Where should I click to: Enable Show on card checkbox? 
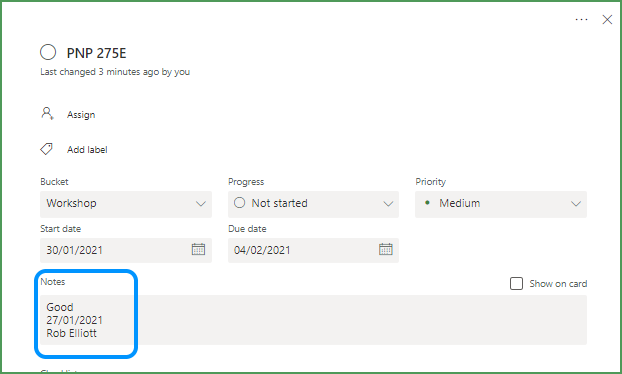pos(516,284)
